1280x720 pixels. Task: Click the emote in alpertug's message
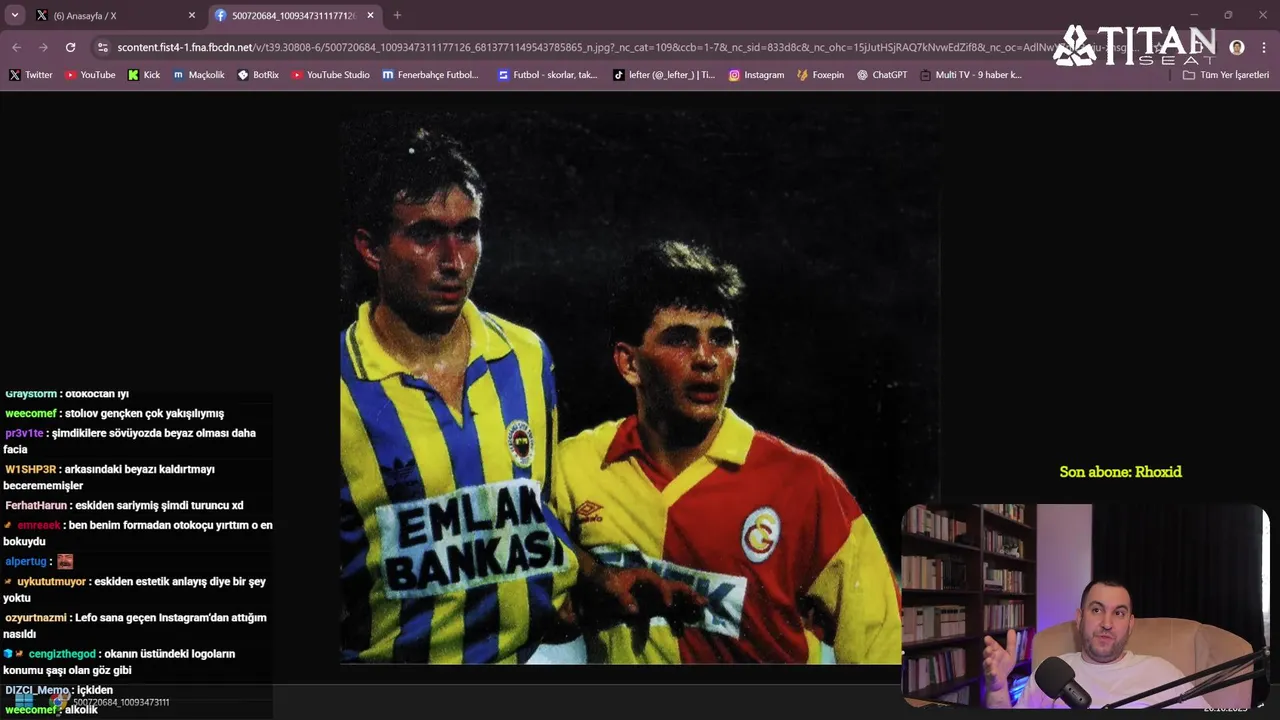click(65, 561)
